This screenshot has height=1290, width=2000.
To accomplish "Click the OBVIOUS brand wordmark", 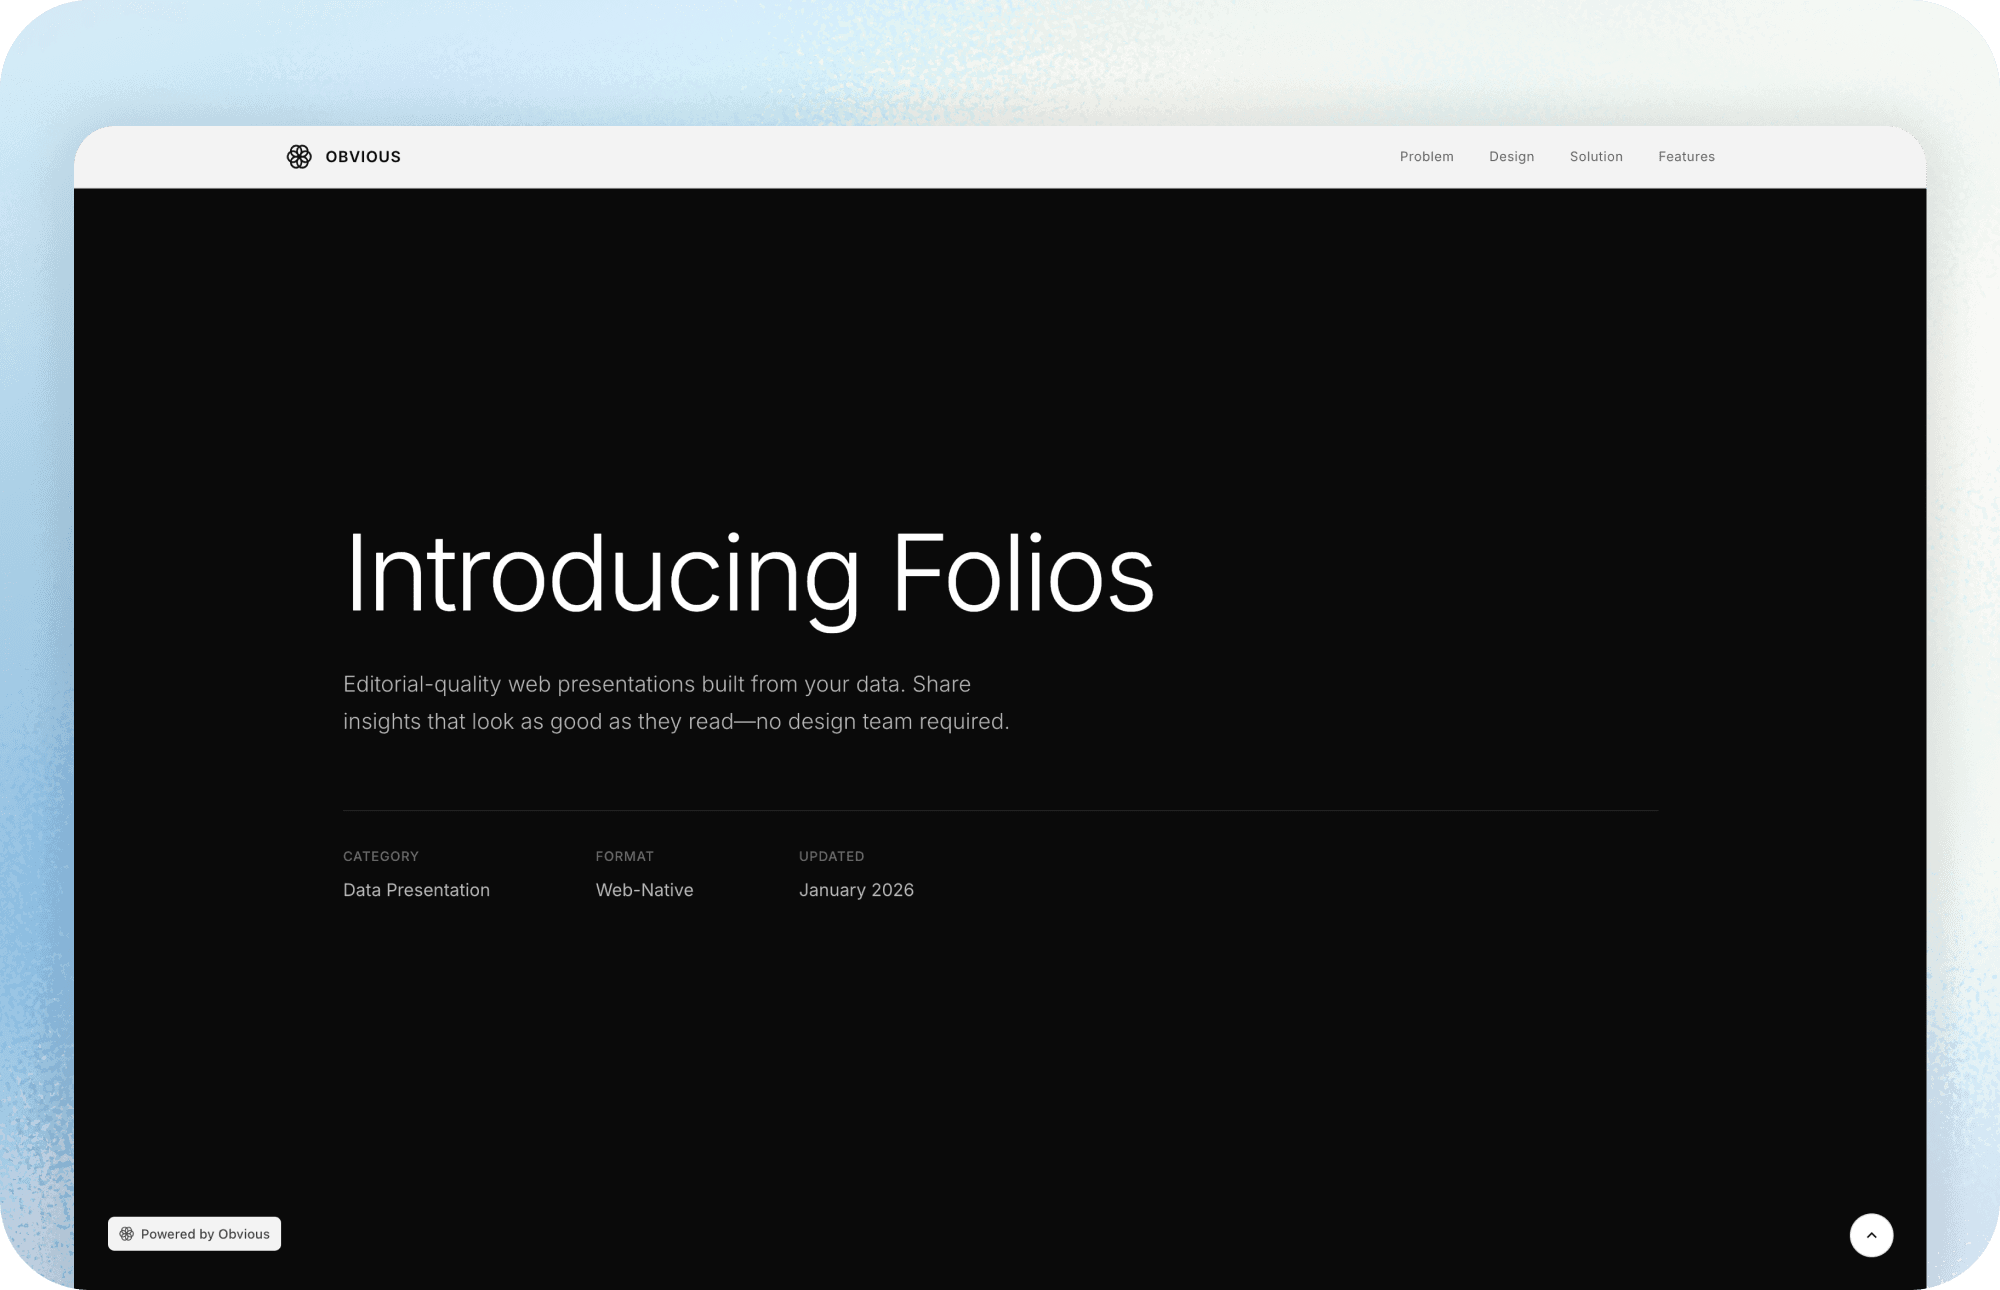I will pyautogui.click(x=363, y=157).
